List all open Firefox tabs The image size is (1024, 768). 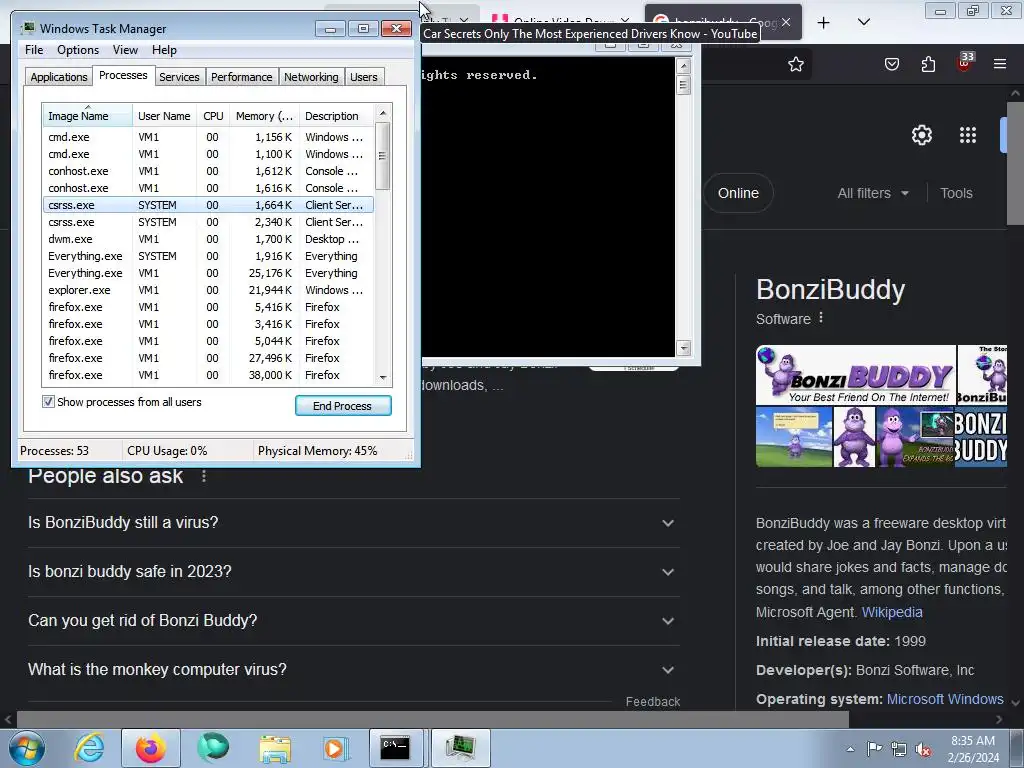point(863,23)
